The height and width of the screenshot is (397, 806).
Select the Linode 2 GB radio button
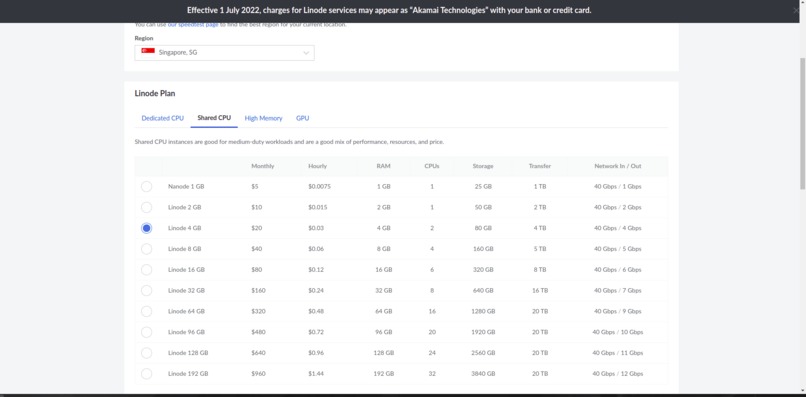tap(146, 207)
